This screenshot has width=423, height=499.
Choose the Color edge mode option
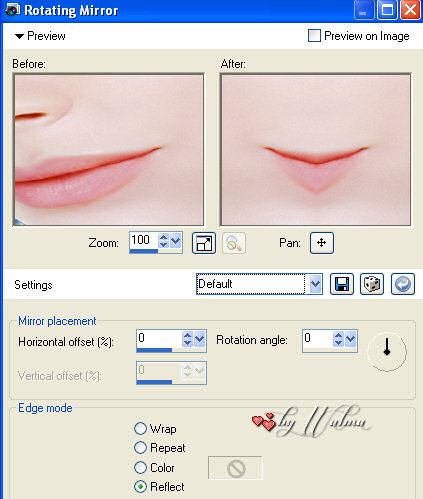(140, 467)
